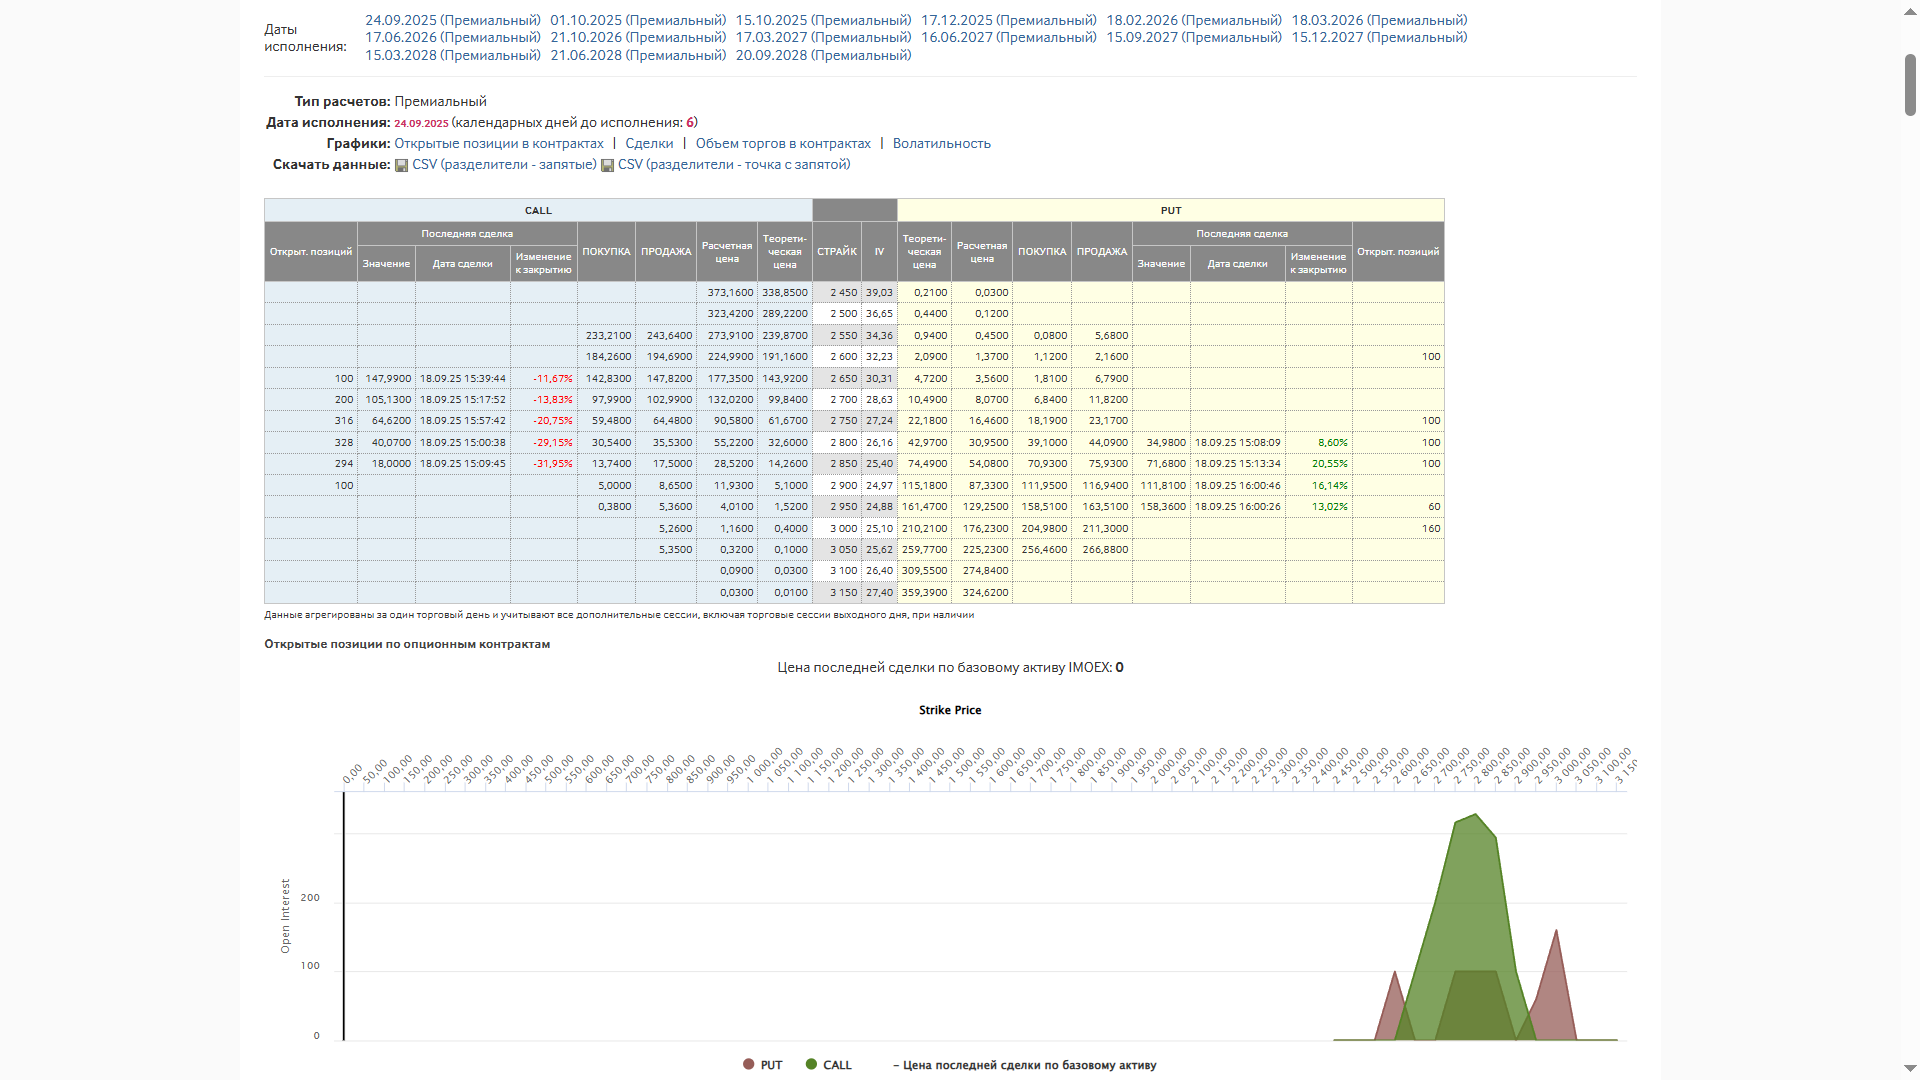The width and height of the screenshot is (1920, 1080).
Task: Open expiration date 21.06.2028 (Премиальный)
Action: point(638,55)
